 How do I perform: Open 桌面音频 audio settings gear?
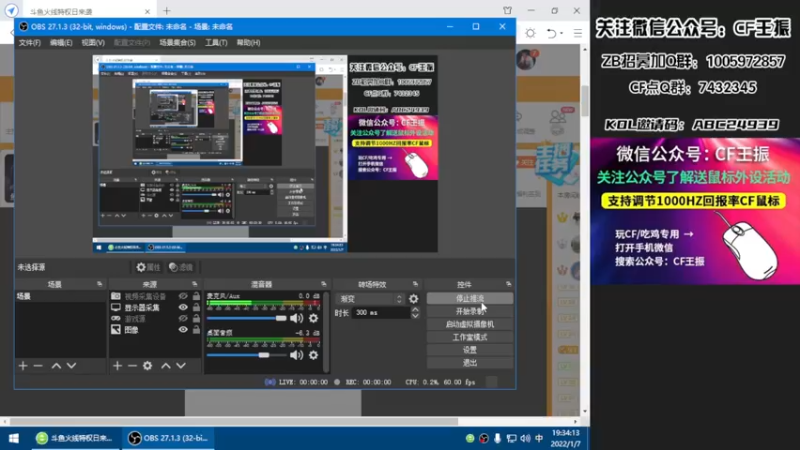pos(313,355)
